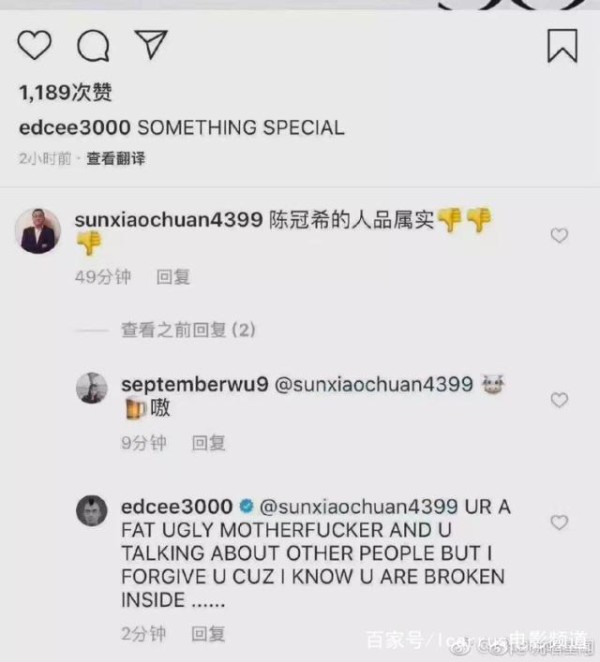Open septemberwu9's avatar

(92, 388)
